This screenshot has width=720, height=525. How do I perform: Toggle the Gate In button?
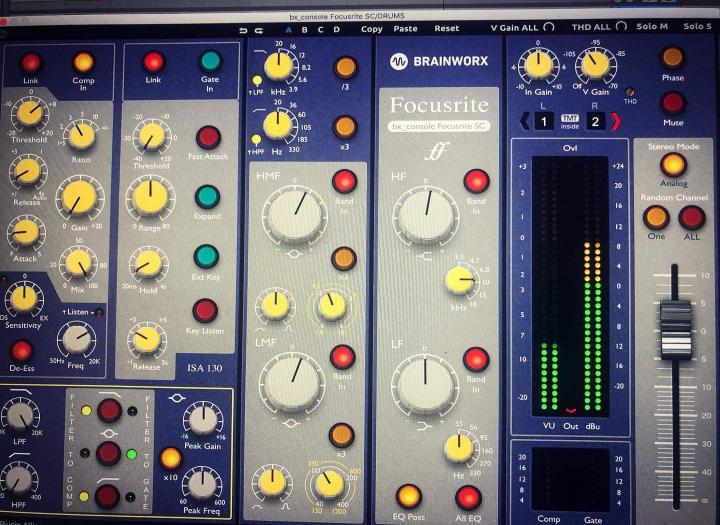pos(210,61)
